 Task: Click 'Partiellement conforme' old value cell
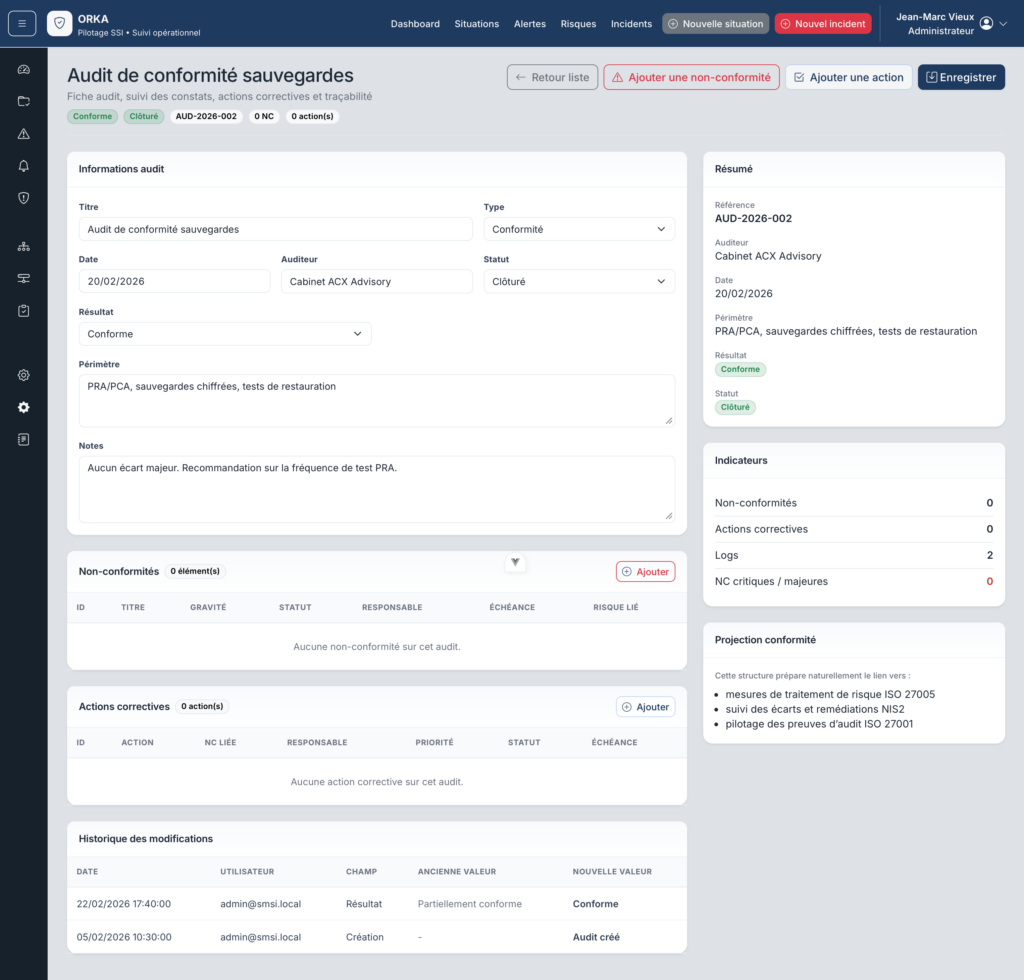click(470, 904)
